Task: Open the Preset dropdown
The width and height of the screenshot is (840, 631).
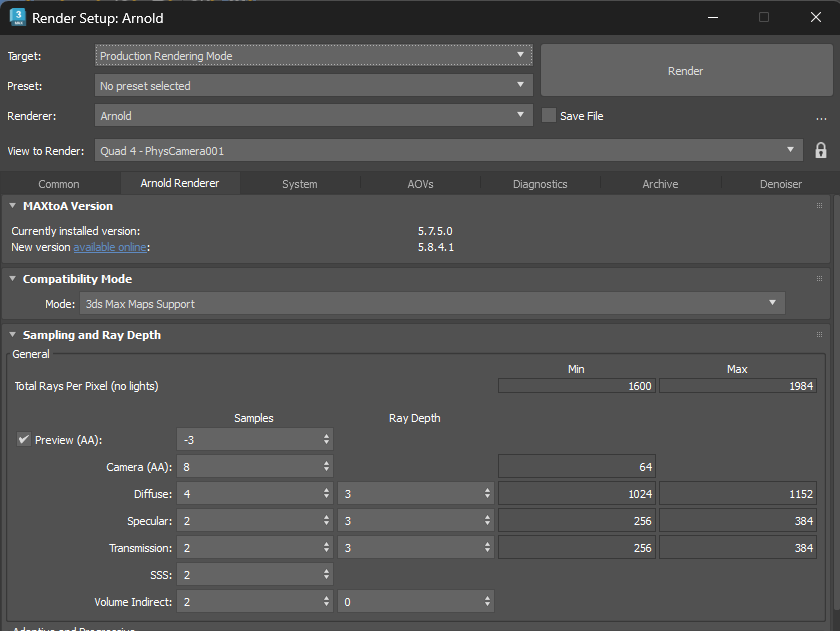Action: point(314,85)
